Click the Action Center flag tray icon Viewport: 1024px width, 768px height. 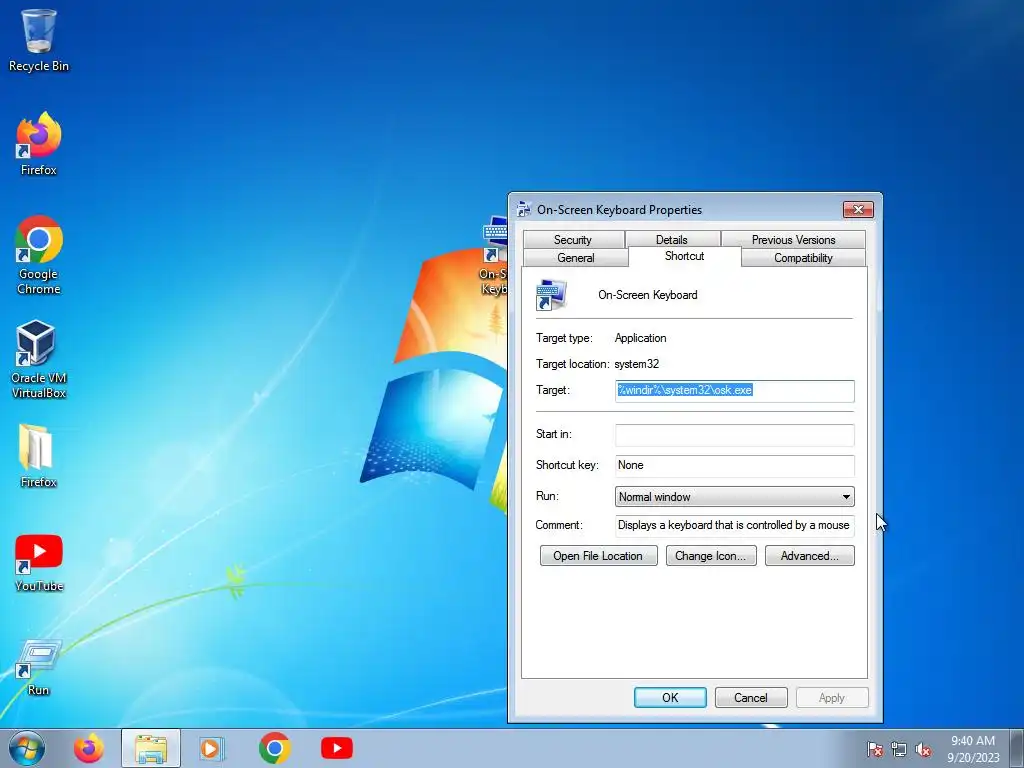(x=874, y=750)
